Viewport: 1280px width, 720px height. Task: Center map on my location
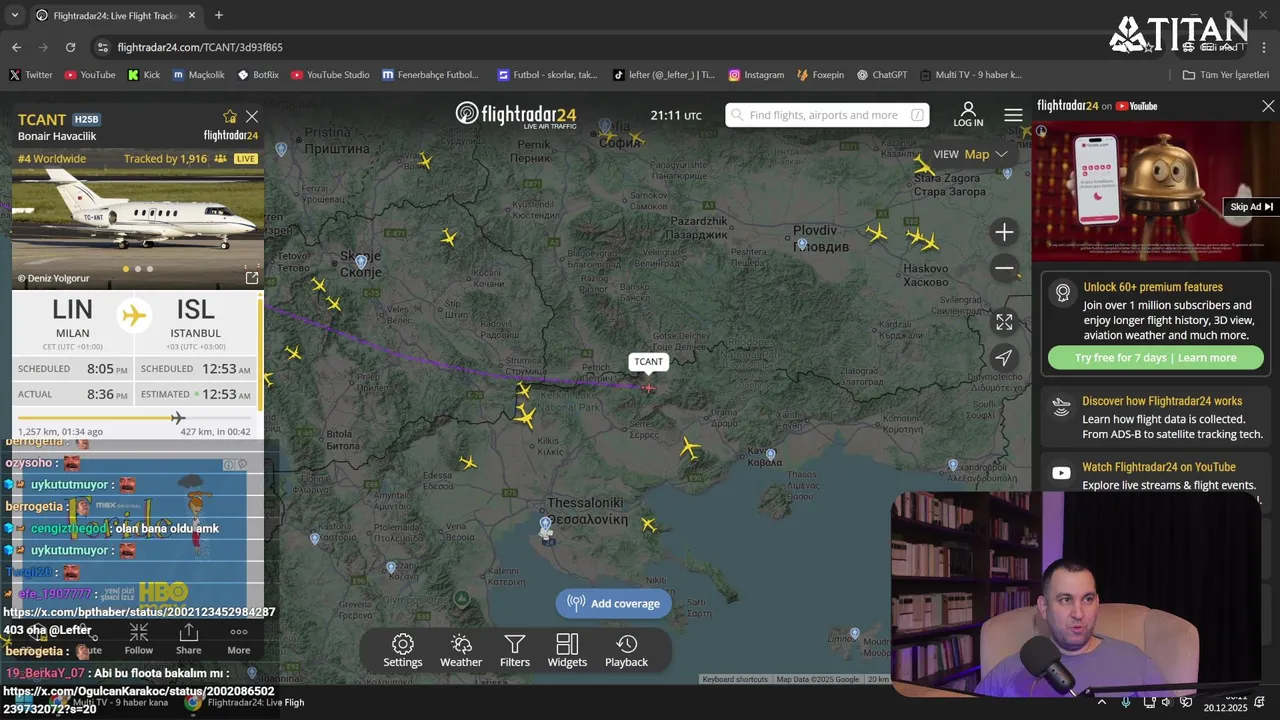[x=1004, y=357]
